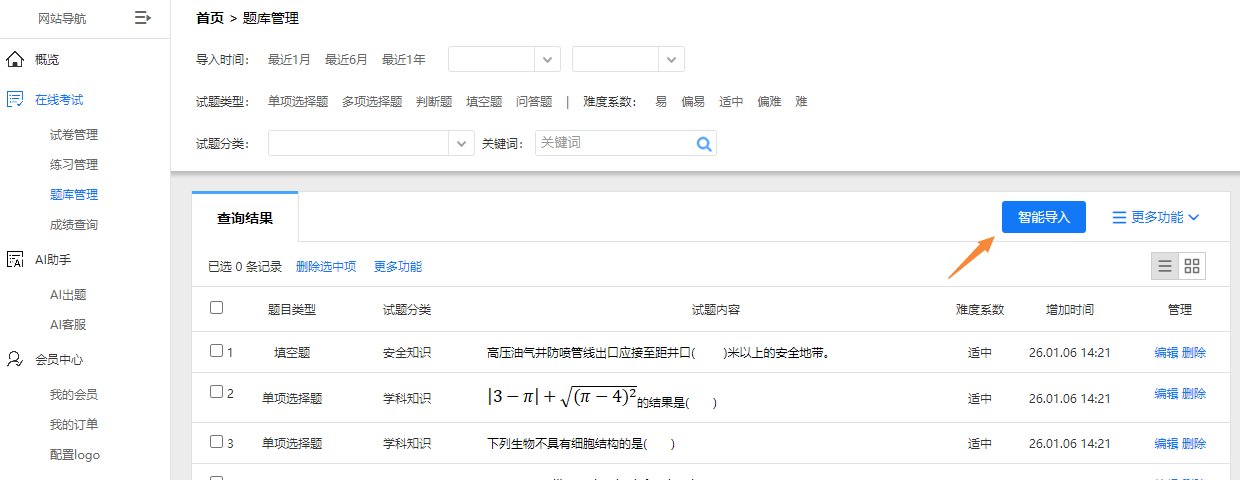Select 题库管理 in the sidebar
Screen dimensions: 1240x480
coord(74,195)
